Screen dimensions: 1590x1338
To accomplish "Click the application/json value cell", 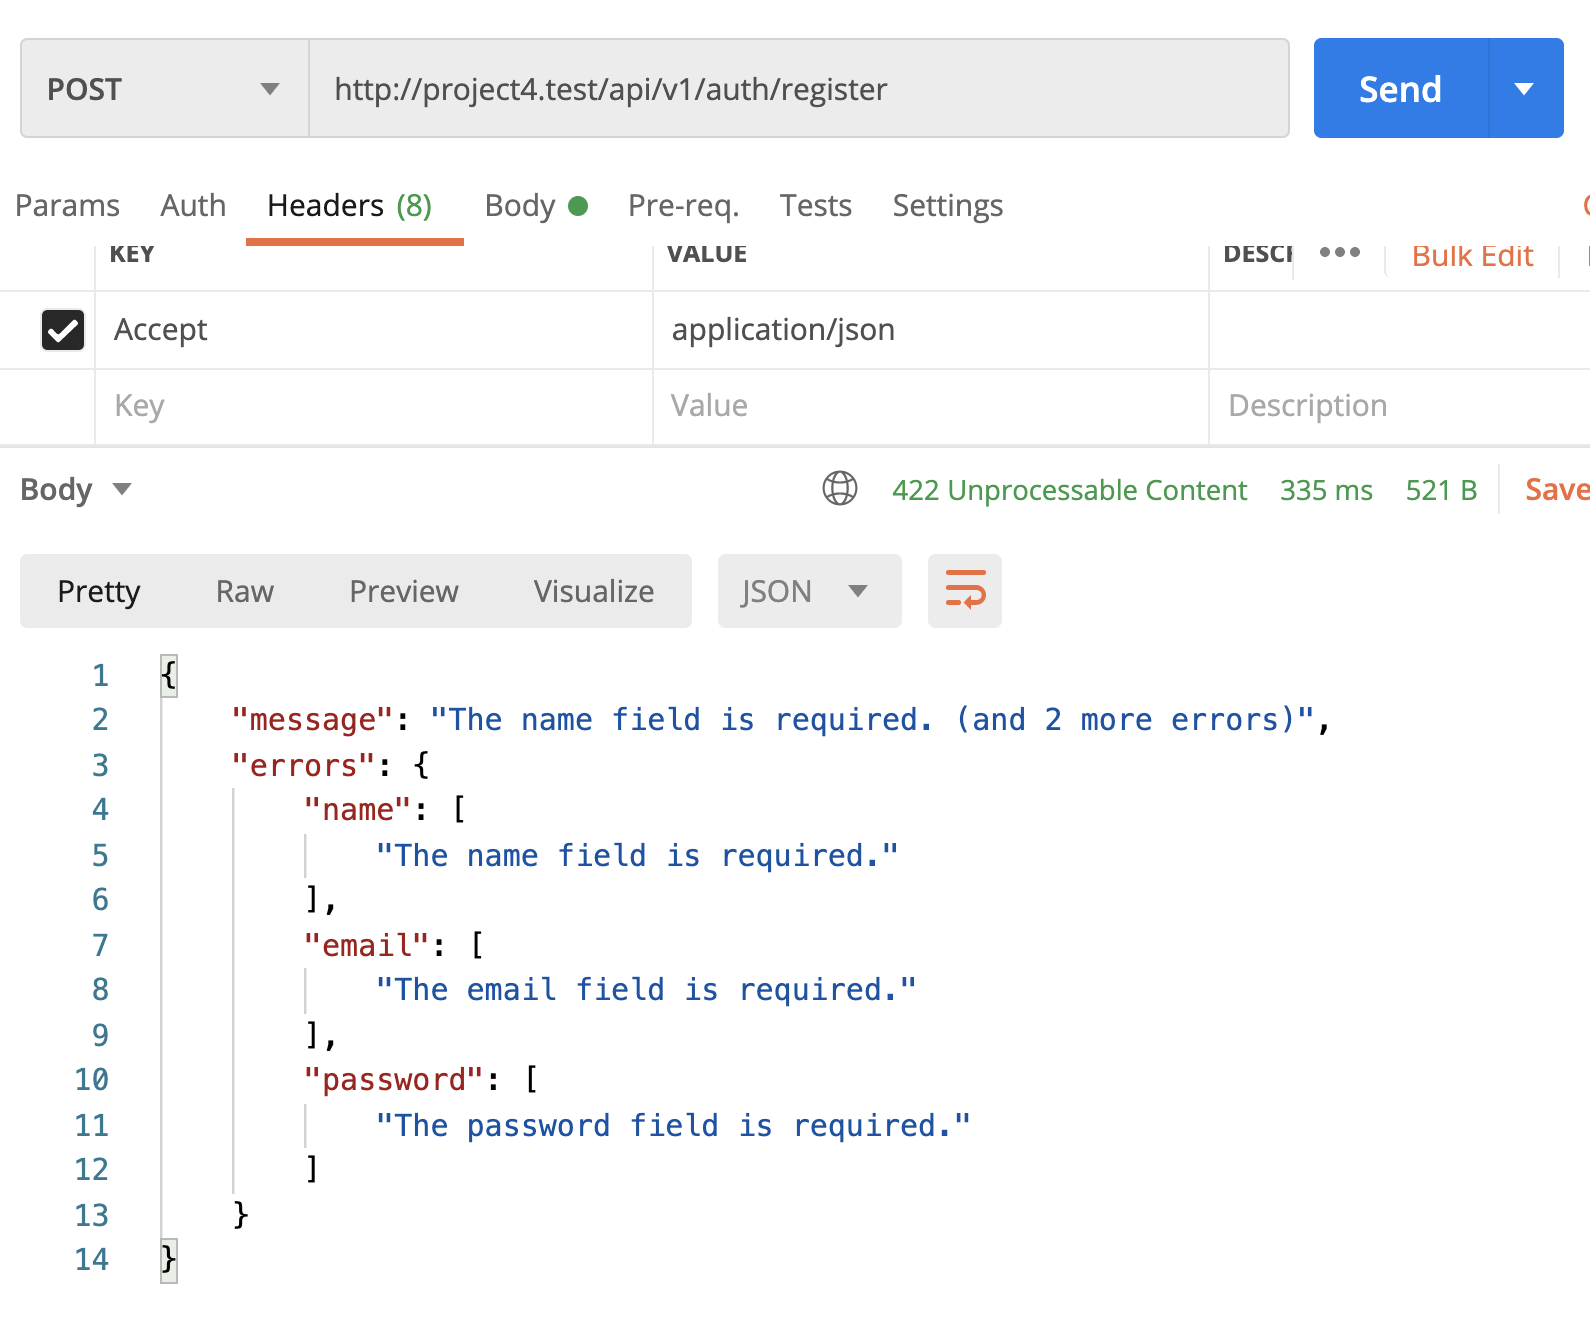I will [x=931, y=330].
